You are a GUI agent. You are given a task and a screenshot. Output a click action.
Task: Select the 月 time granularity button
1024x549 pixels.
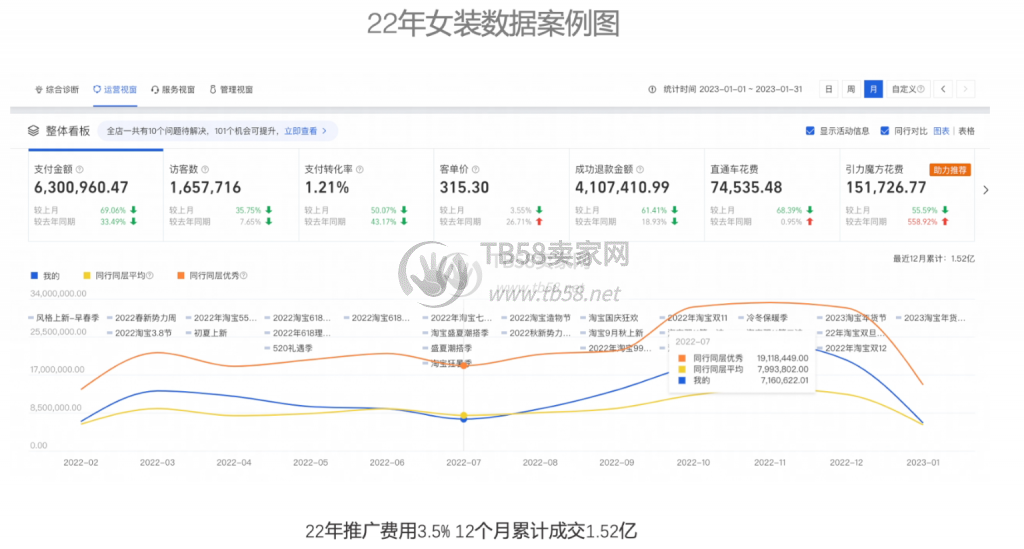click(873, 89)
